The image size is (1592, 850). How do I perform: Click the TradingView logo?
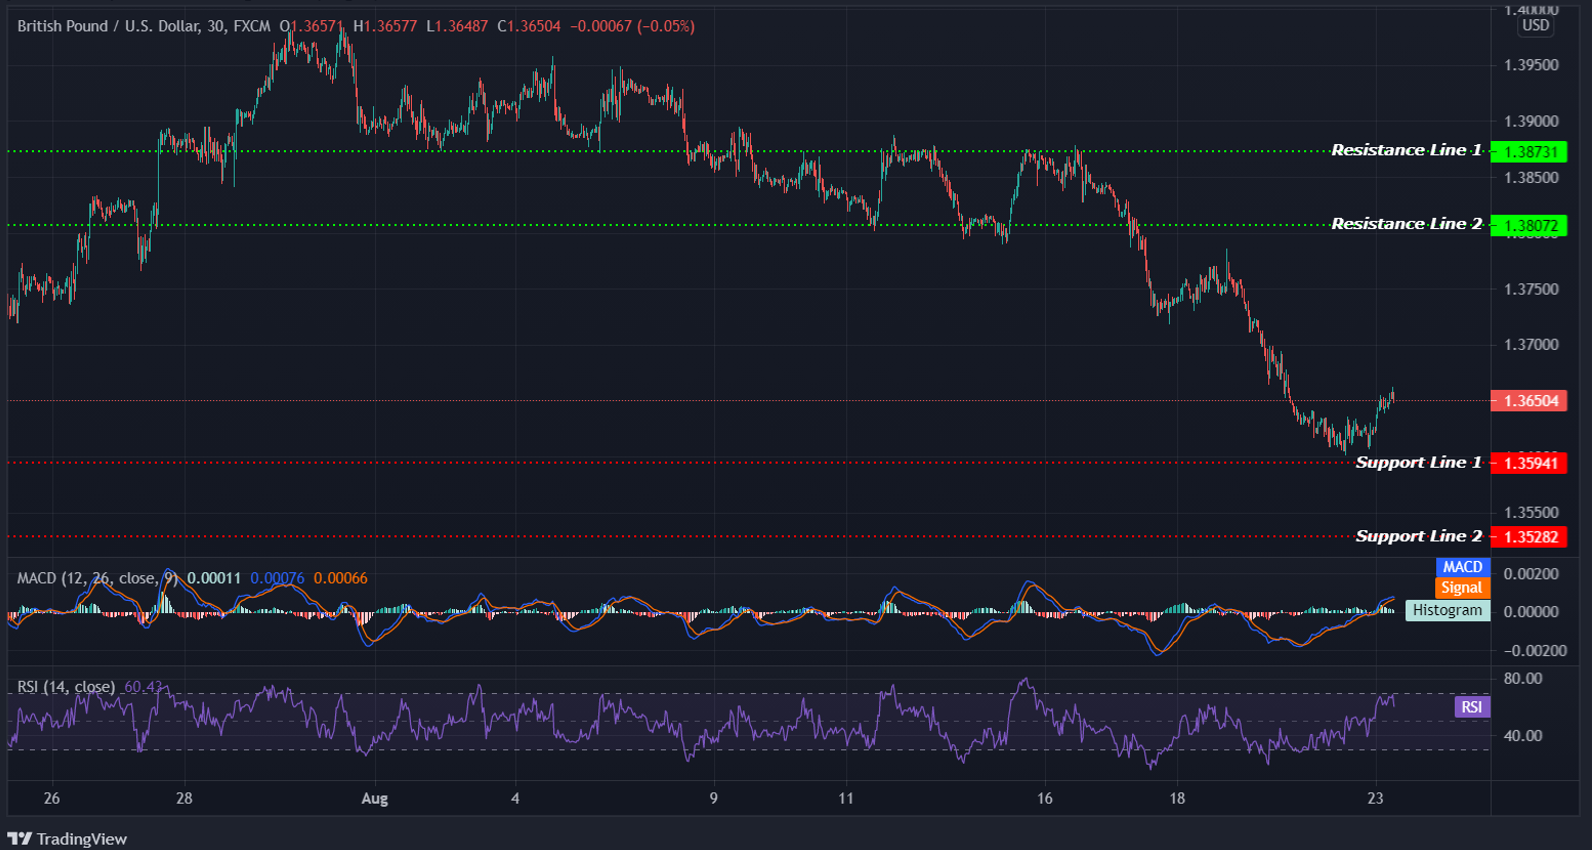(x=67, y=839)
